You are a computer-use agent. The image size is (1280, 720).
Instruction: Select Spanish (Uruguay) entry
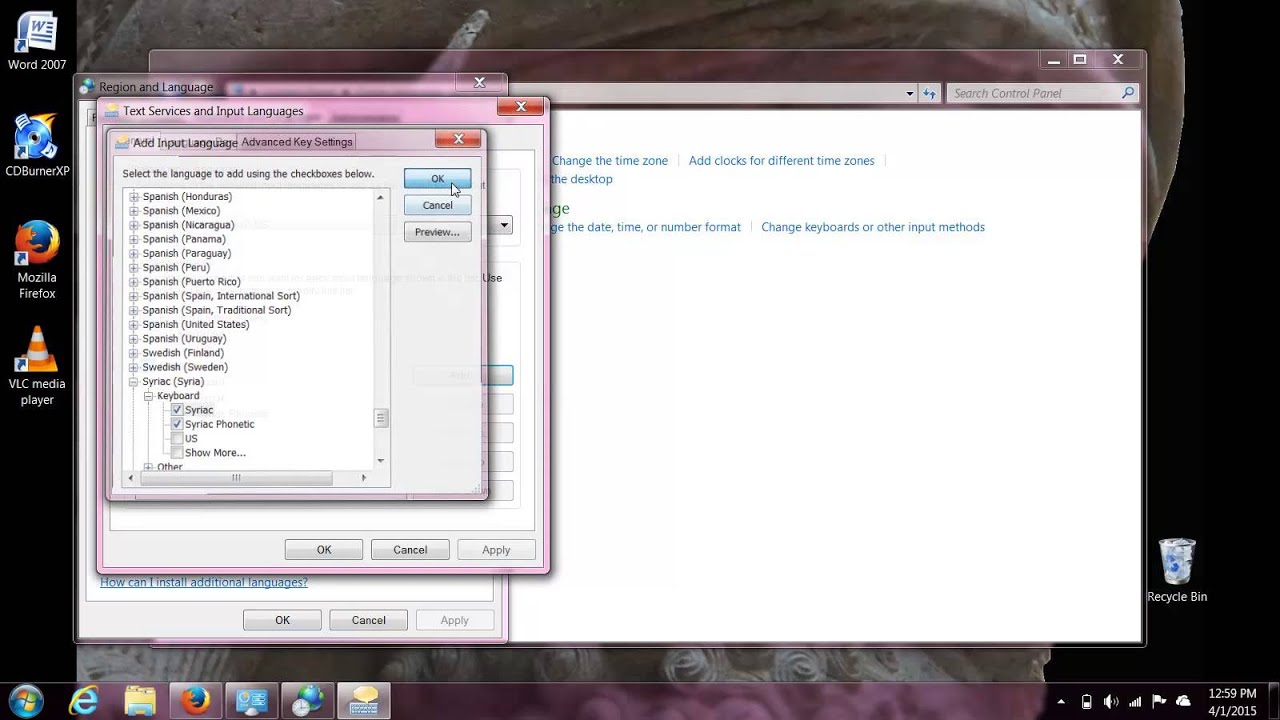[185, 339]
